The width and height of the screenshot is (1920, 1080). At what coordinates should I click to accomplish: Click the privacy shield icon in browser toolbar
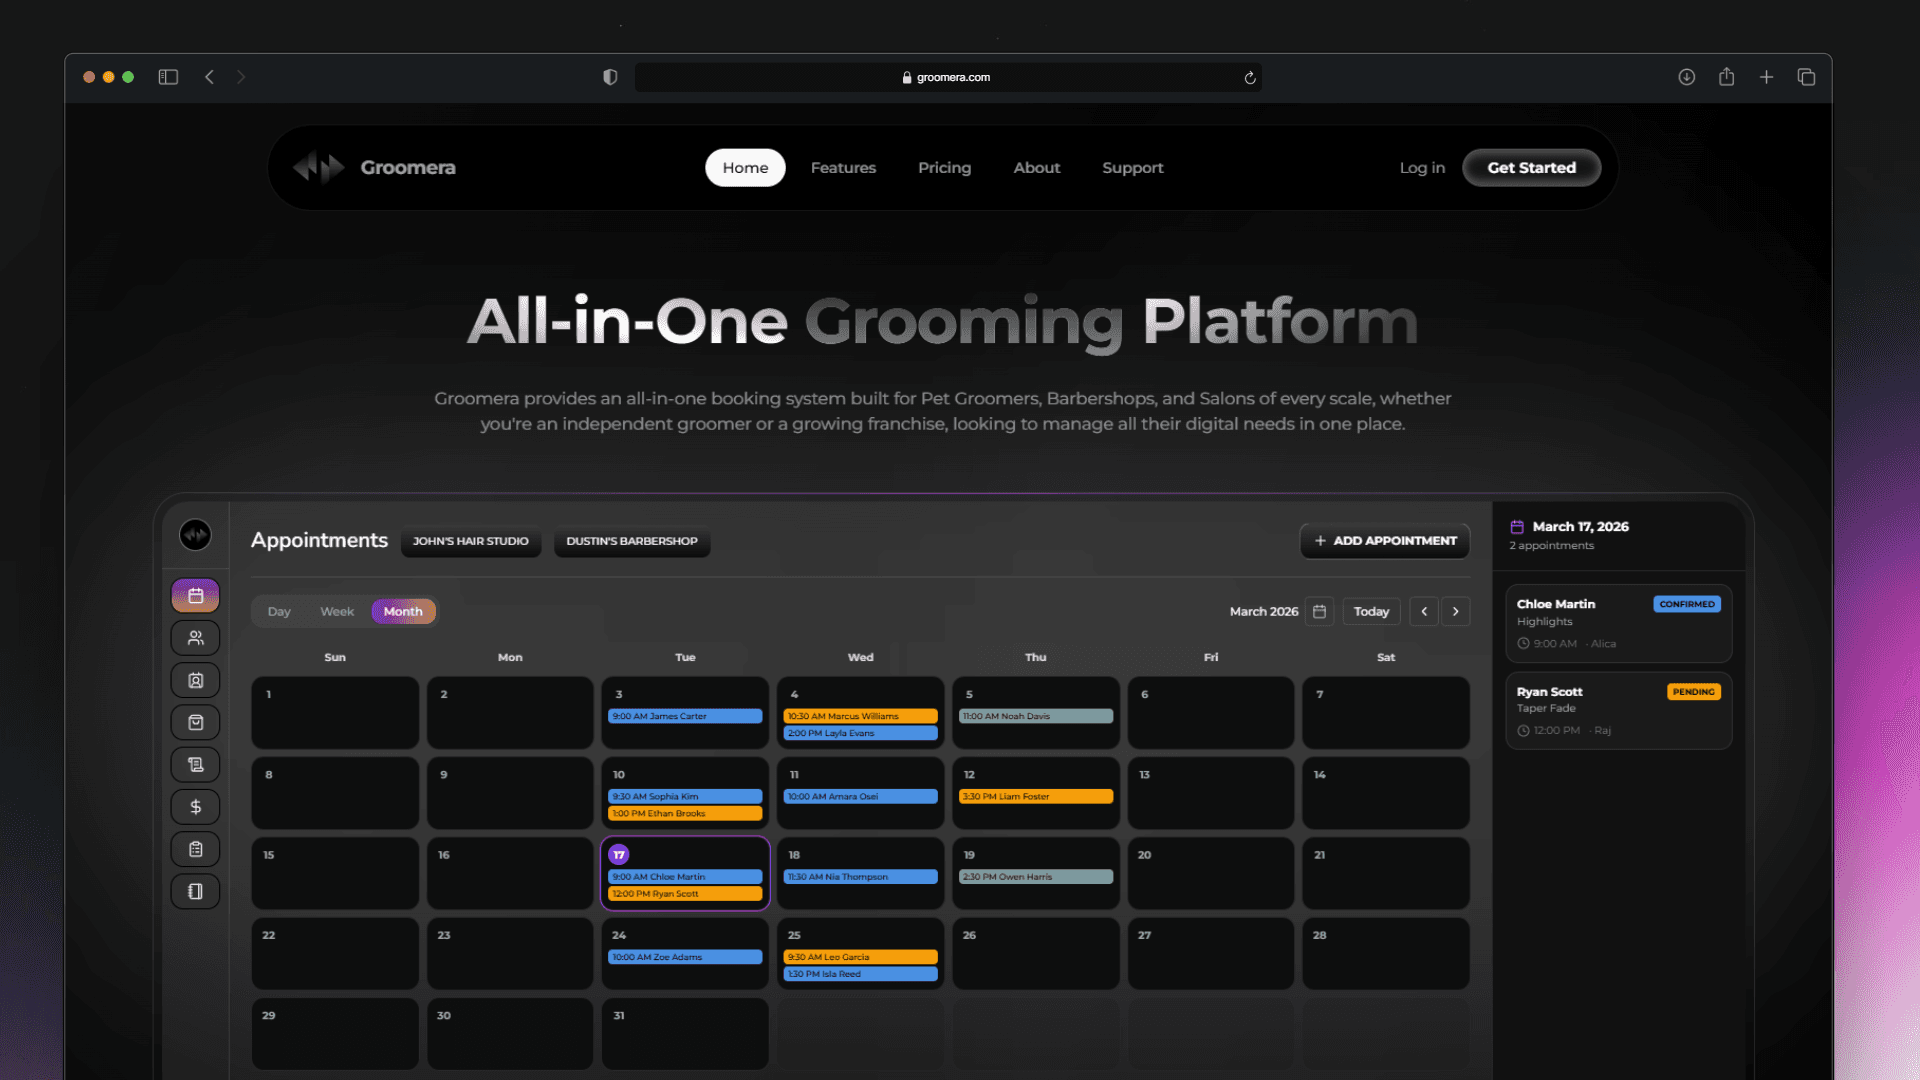pyautogui.click(x=610, y=77)
